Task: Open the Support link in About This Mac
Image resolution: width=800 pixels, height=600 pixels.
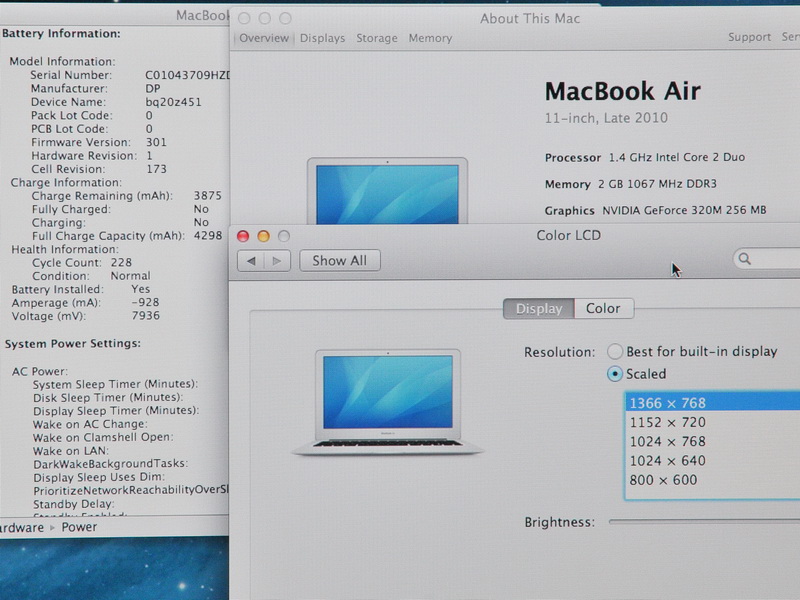Action: coord(749,37)
